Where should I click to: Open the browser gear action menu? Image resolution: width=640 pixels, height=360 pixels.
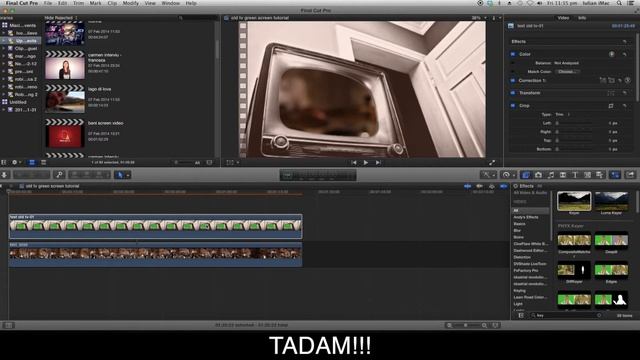(16, 162)
